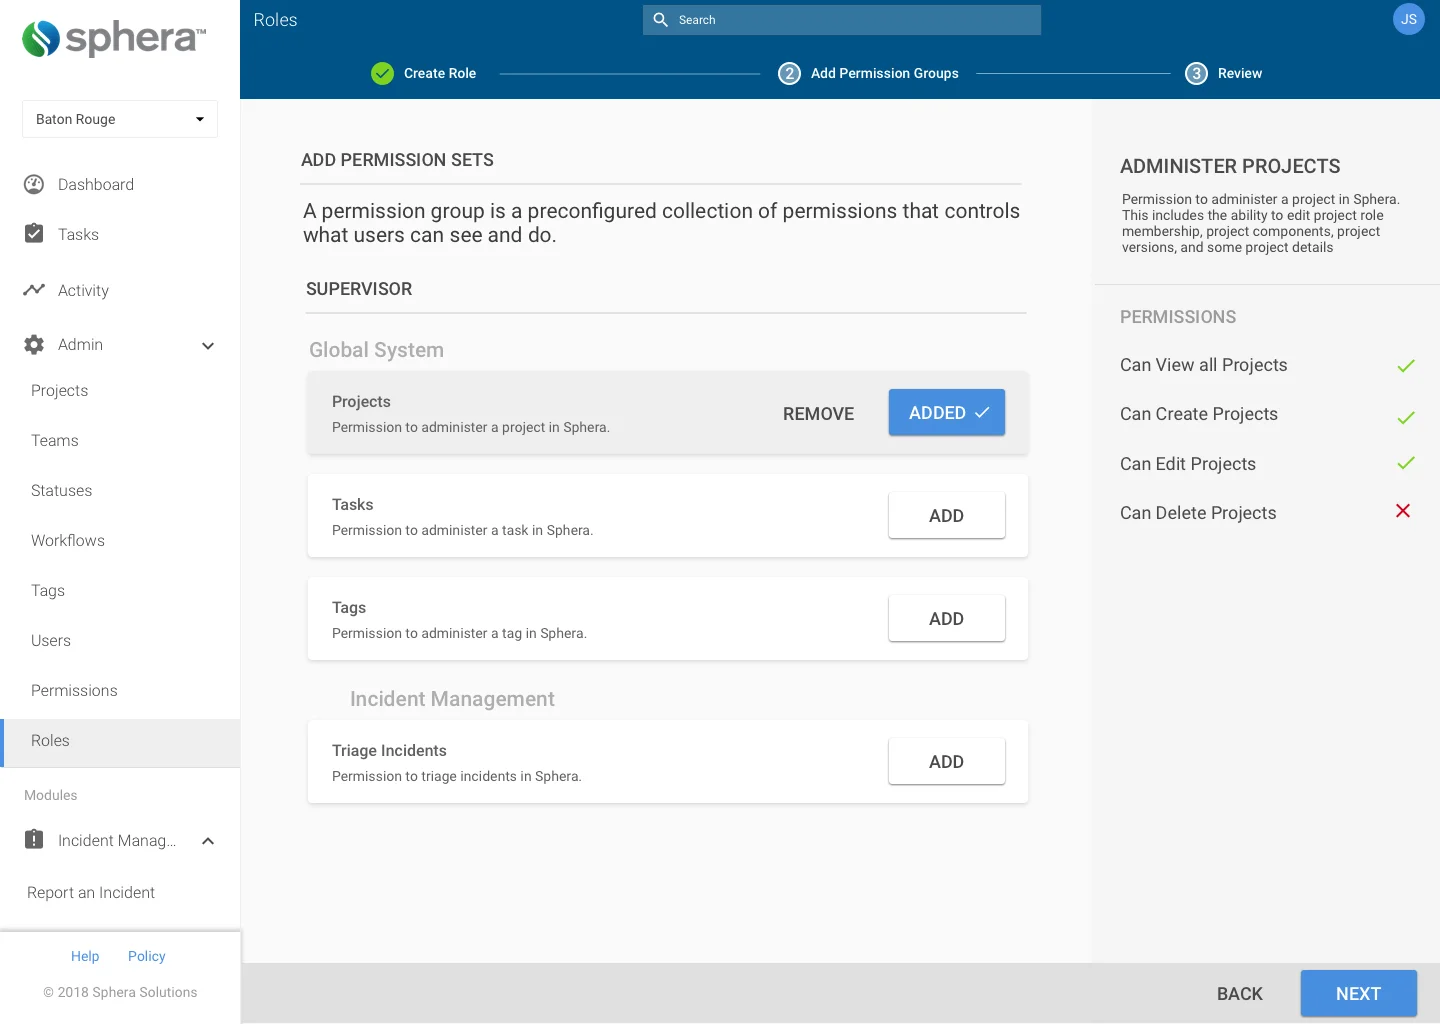Screen dimensions: 1440x1024
Task: Go to Statuses under Admin
Action: pyautogui.click(x=61, y=490)
